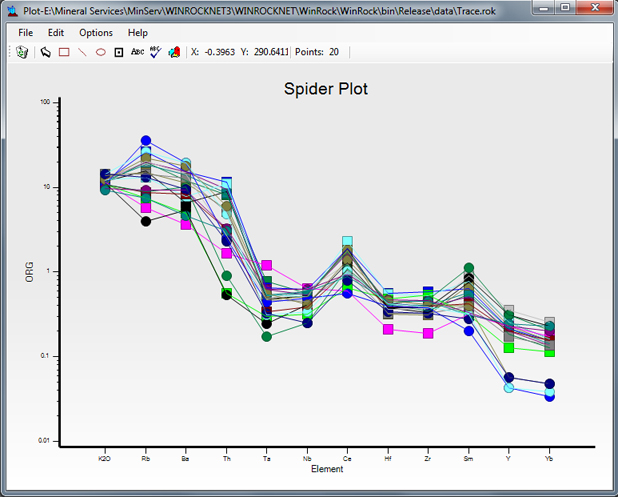Select the arrow pointer tool
This screenshot has width=618, height=497.
point(46,52)
